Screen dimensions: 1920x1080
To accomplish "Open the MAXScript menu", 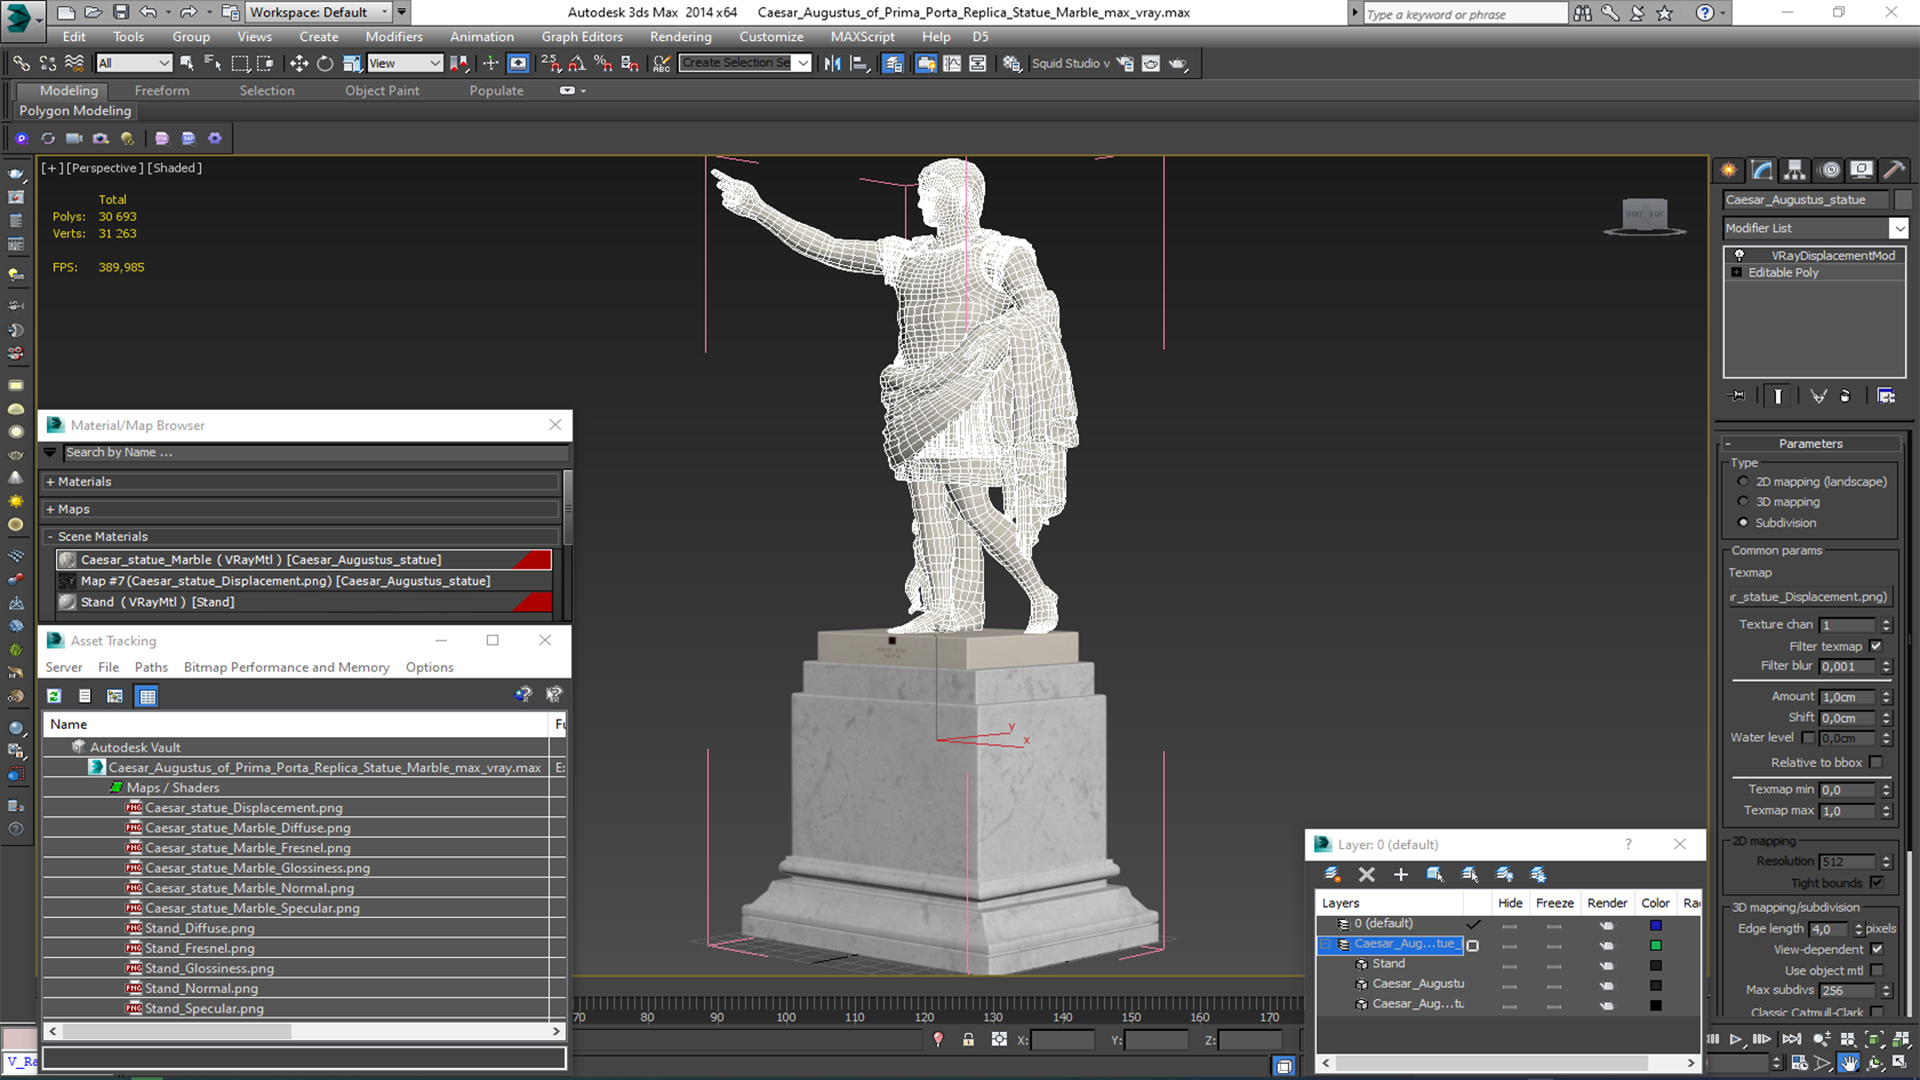I will click(862, 36).
